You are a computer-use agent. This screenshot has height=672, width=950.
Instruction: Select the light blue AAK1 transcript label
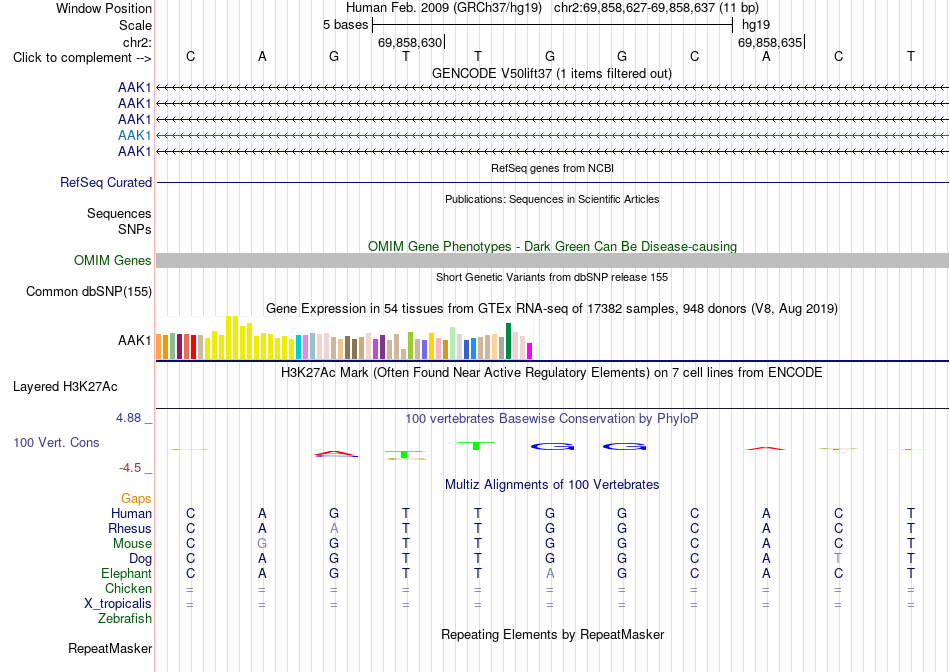point(135,135)
